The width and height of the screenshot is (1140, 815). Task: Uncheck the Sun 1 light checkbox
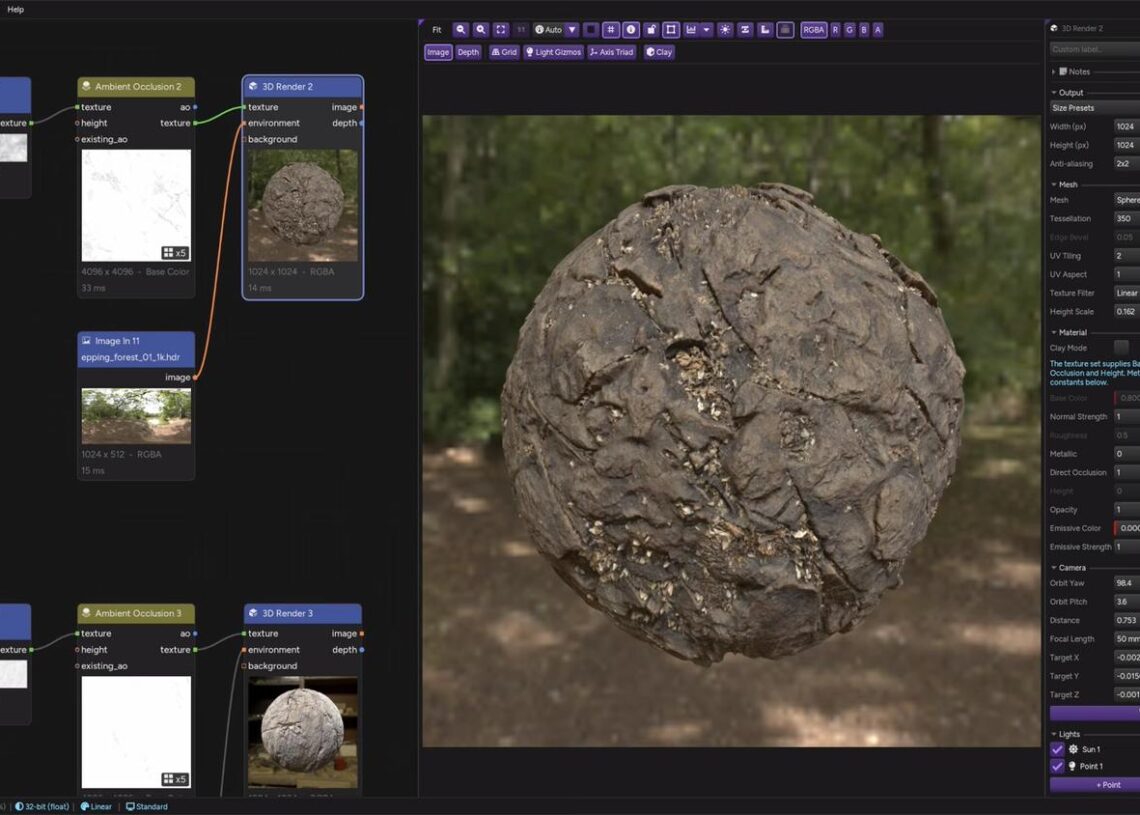pos(1057,749)
